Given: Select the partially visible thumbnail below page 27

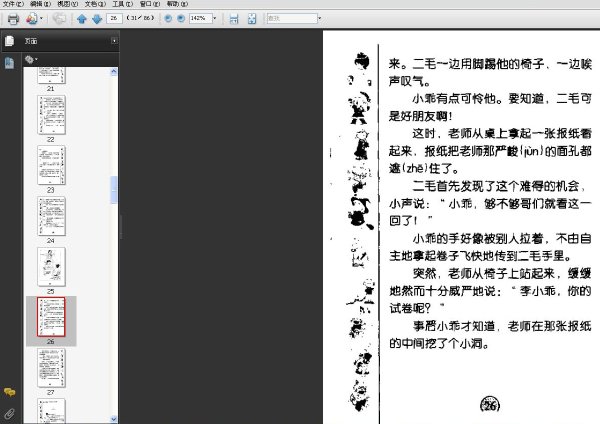Looking at the screenshot, I should [x=51, y=411].
